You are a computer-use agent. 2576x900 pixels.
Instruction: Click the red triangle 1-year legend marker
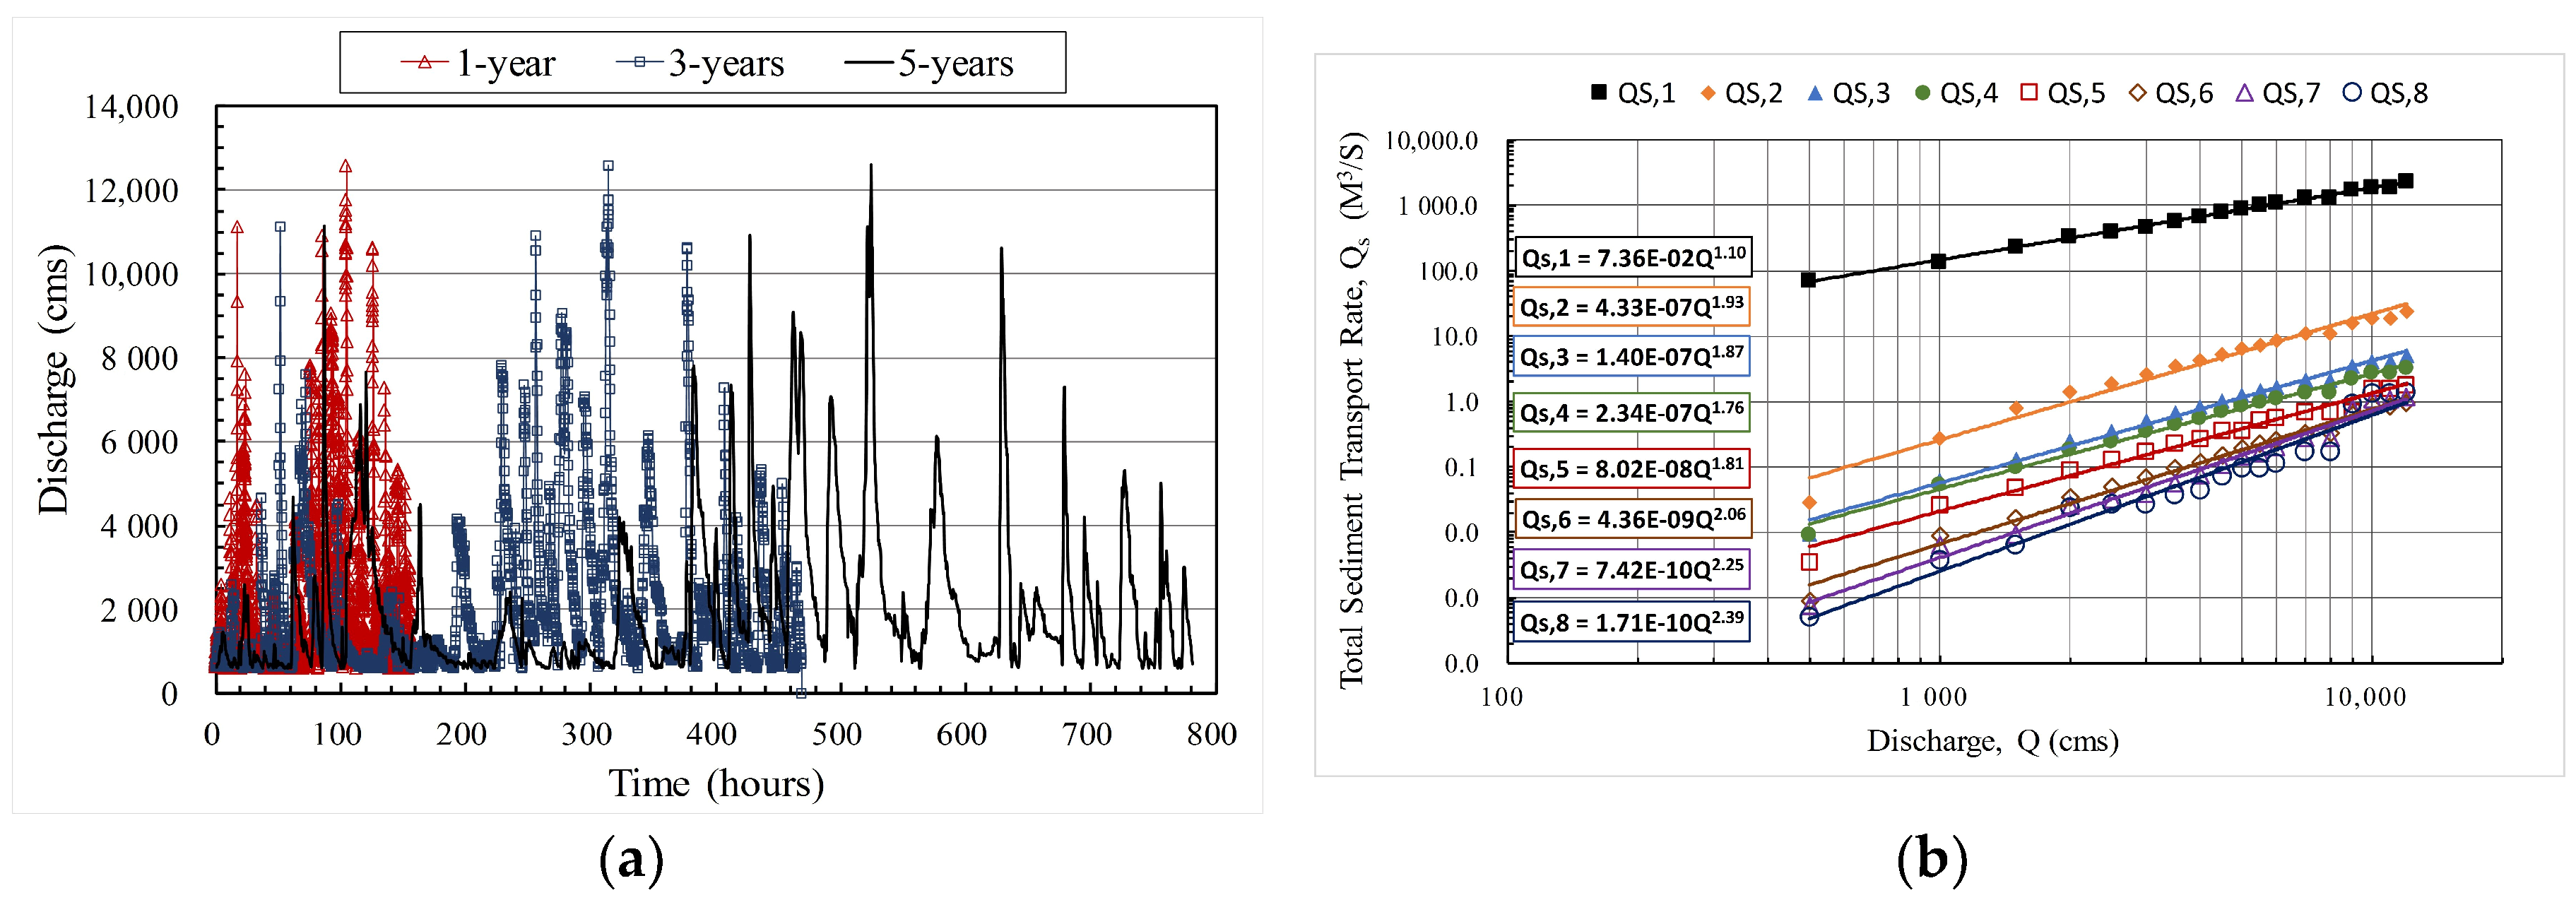424,63
